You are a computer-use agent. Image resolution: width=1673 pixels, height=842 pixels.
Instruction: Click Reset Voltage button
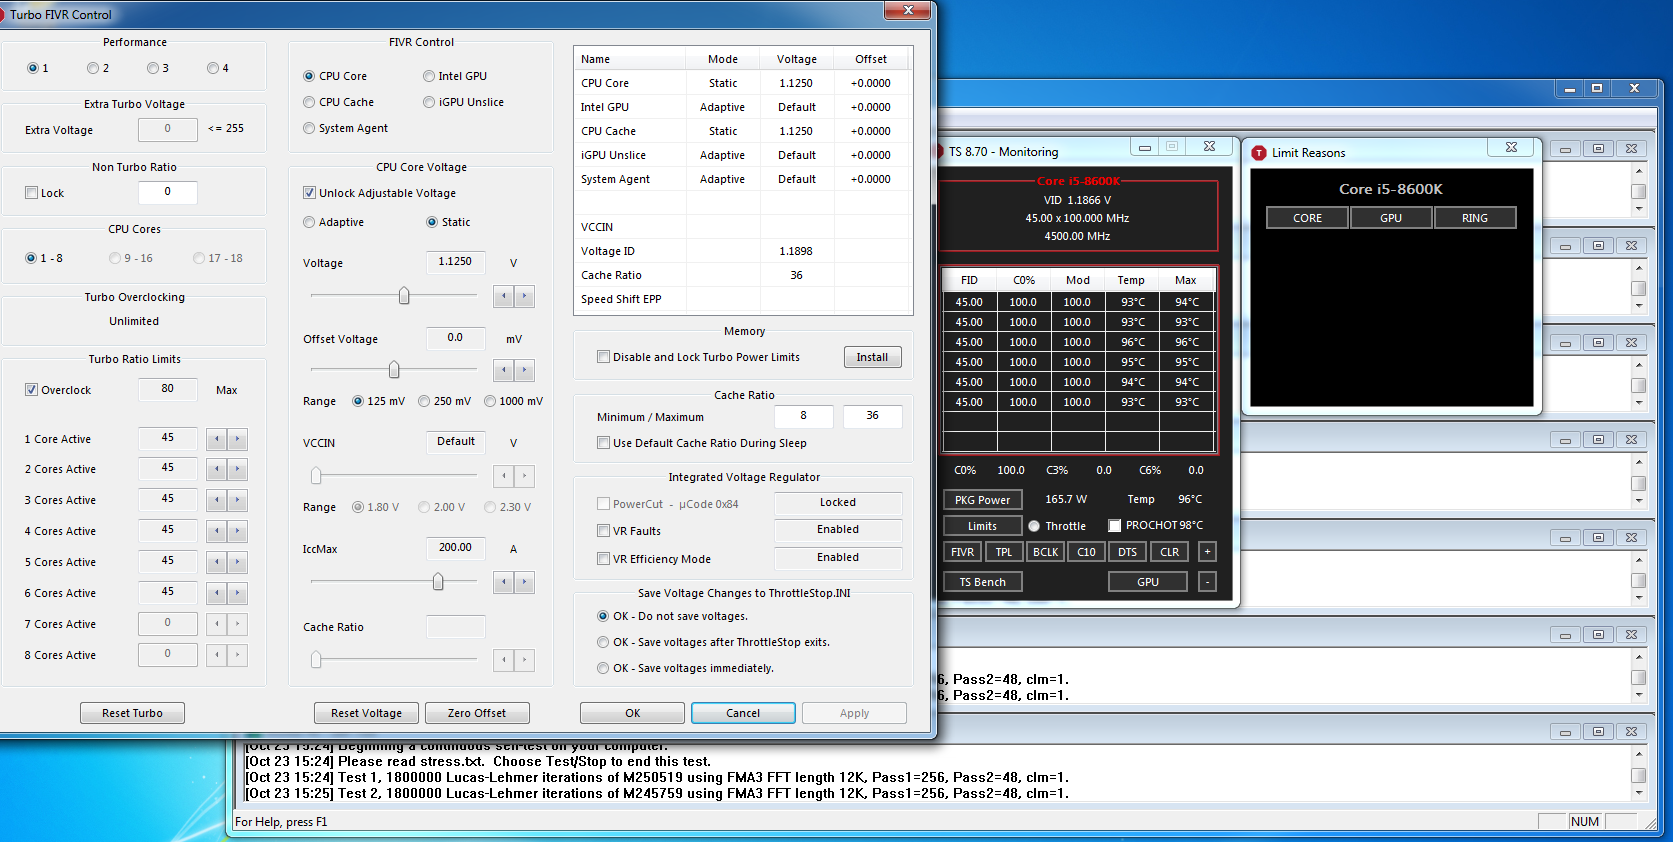366,713
